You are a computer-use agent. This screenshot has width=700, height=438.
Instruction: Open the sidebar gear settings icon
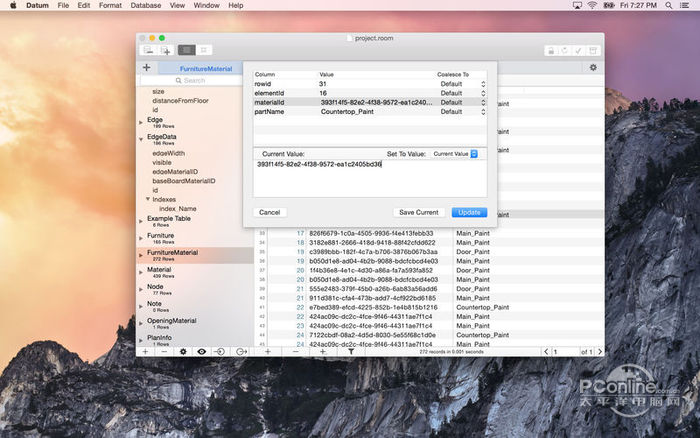(182, 352)
